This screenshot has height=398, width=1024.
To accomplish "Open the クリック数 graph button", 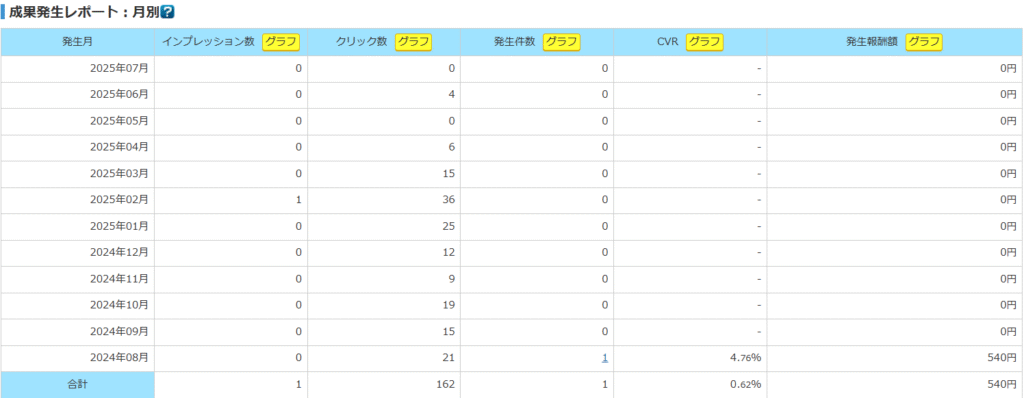I will (x=413, y=42).
